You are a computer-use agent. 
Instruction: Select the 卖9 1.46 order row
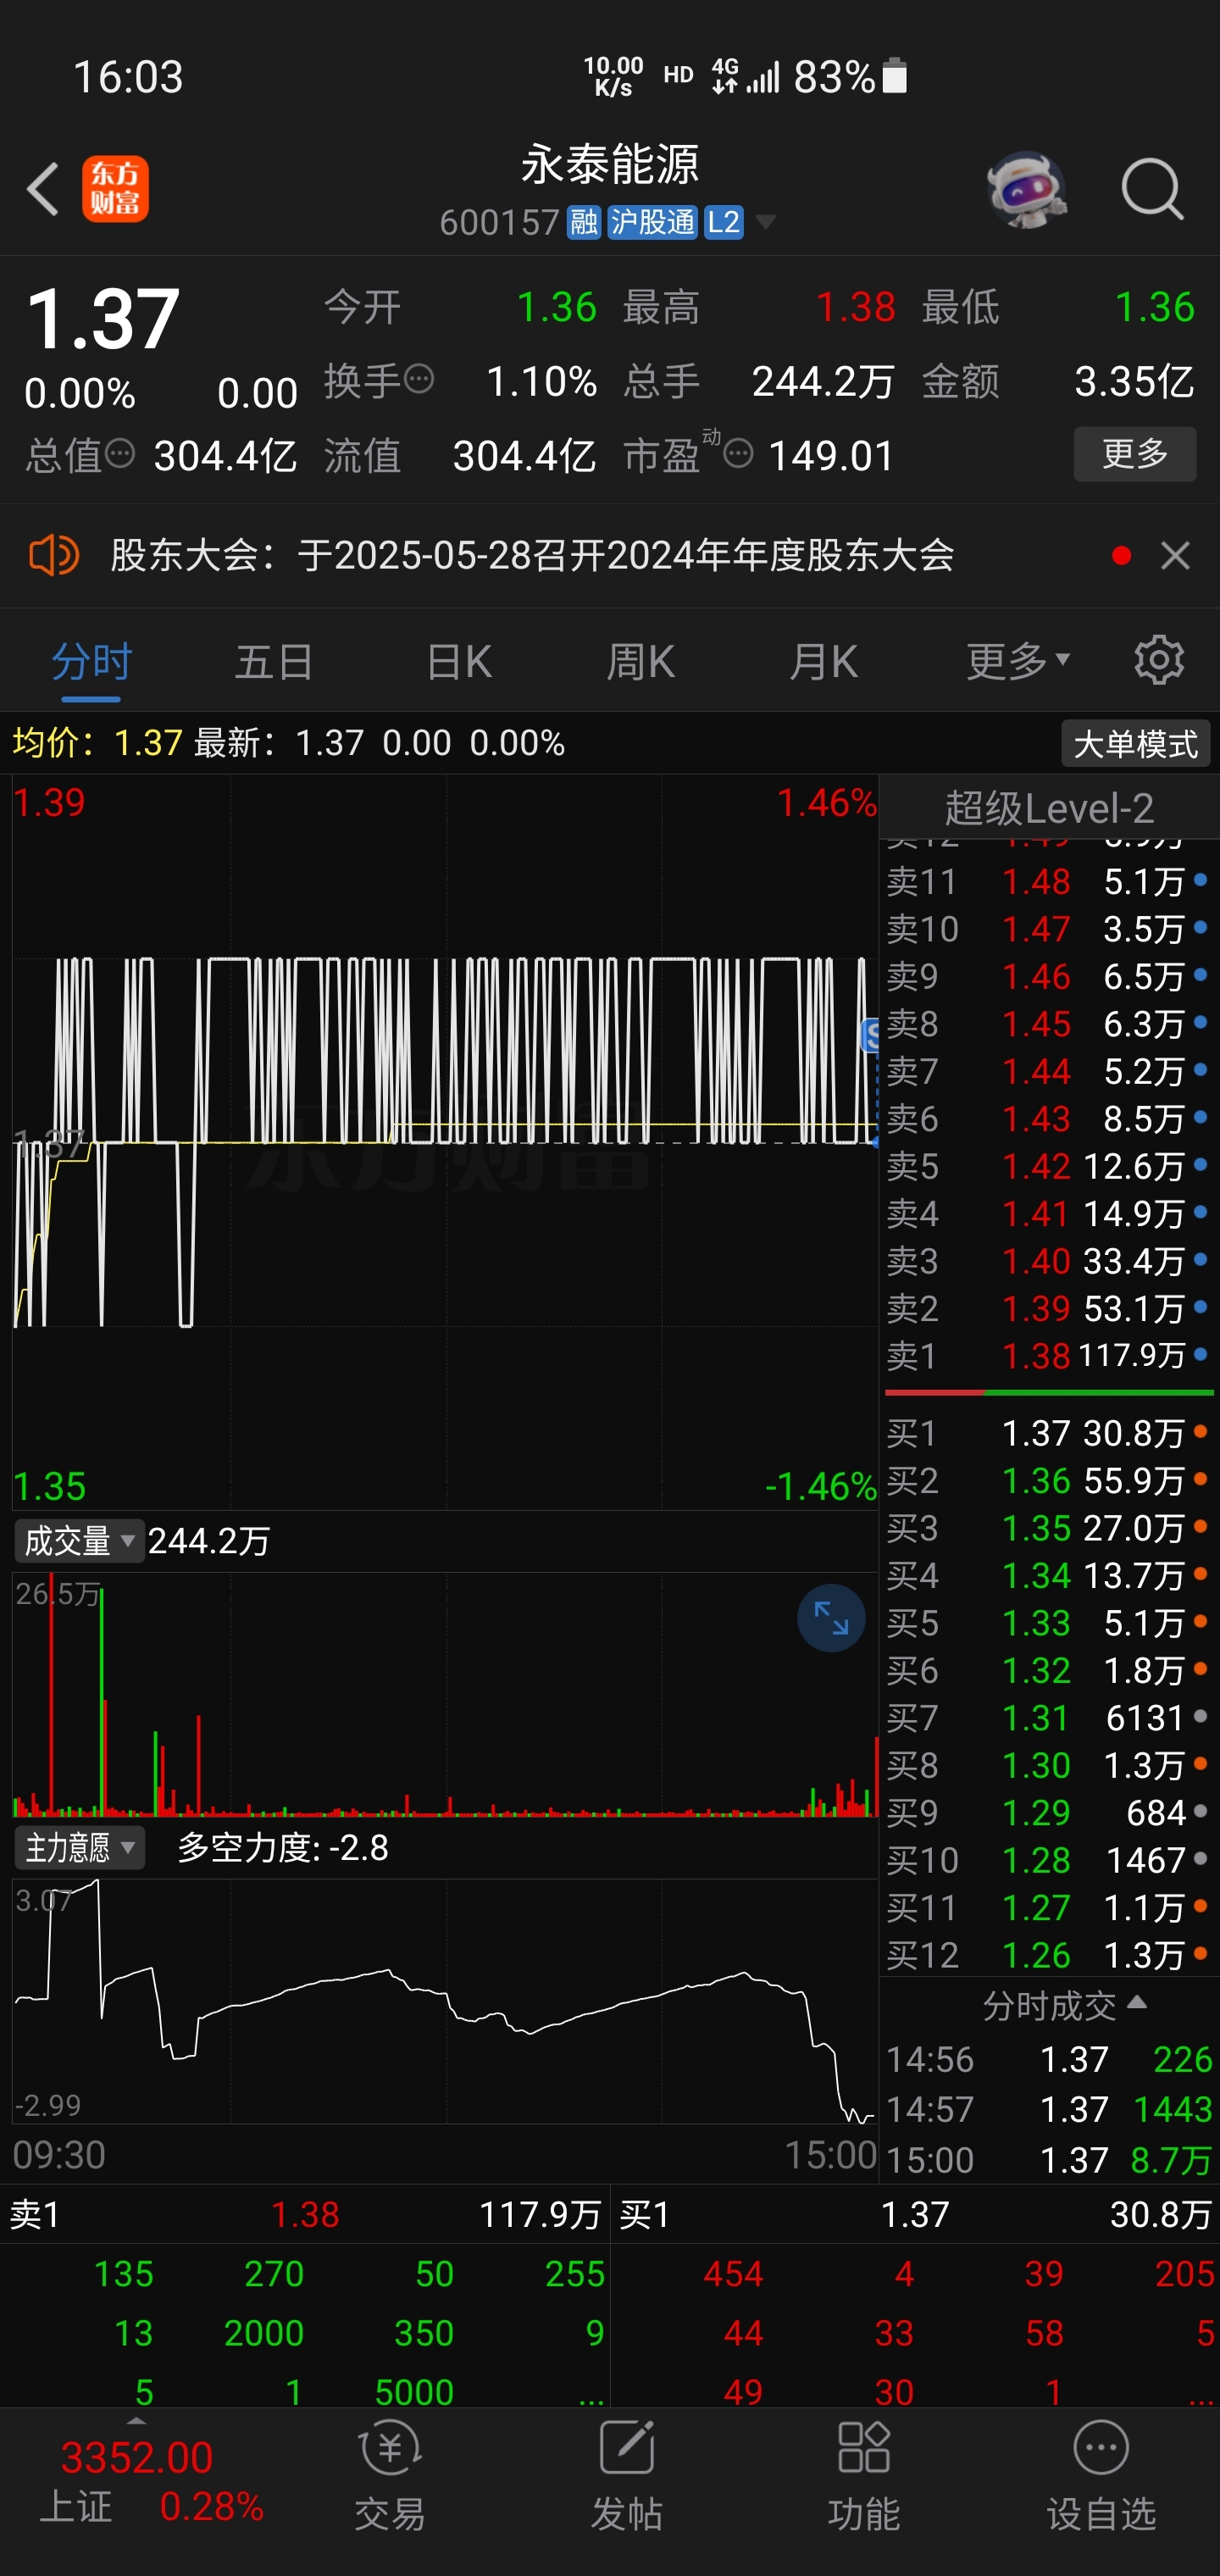(x=1049, y=976)
